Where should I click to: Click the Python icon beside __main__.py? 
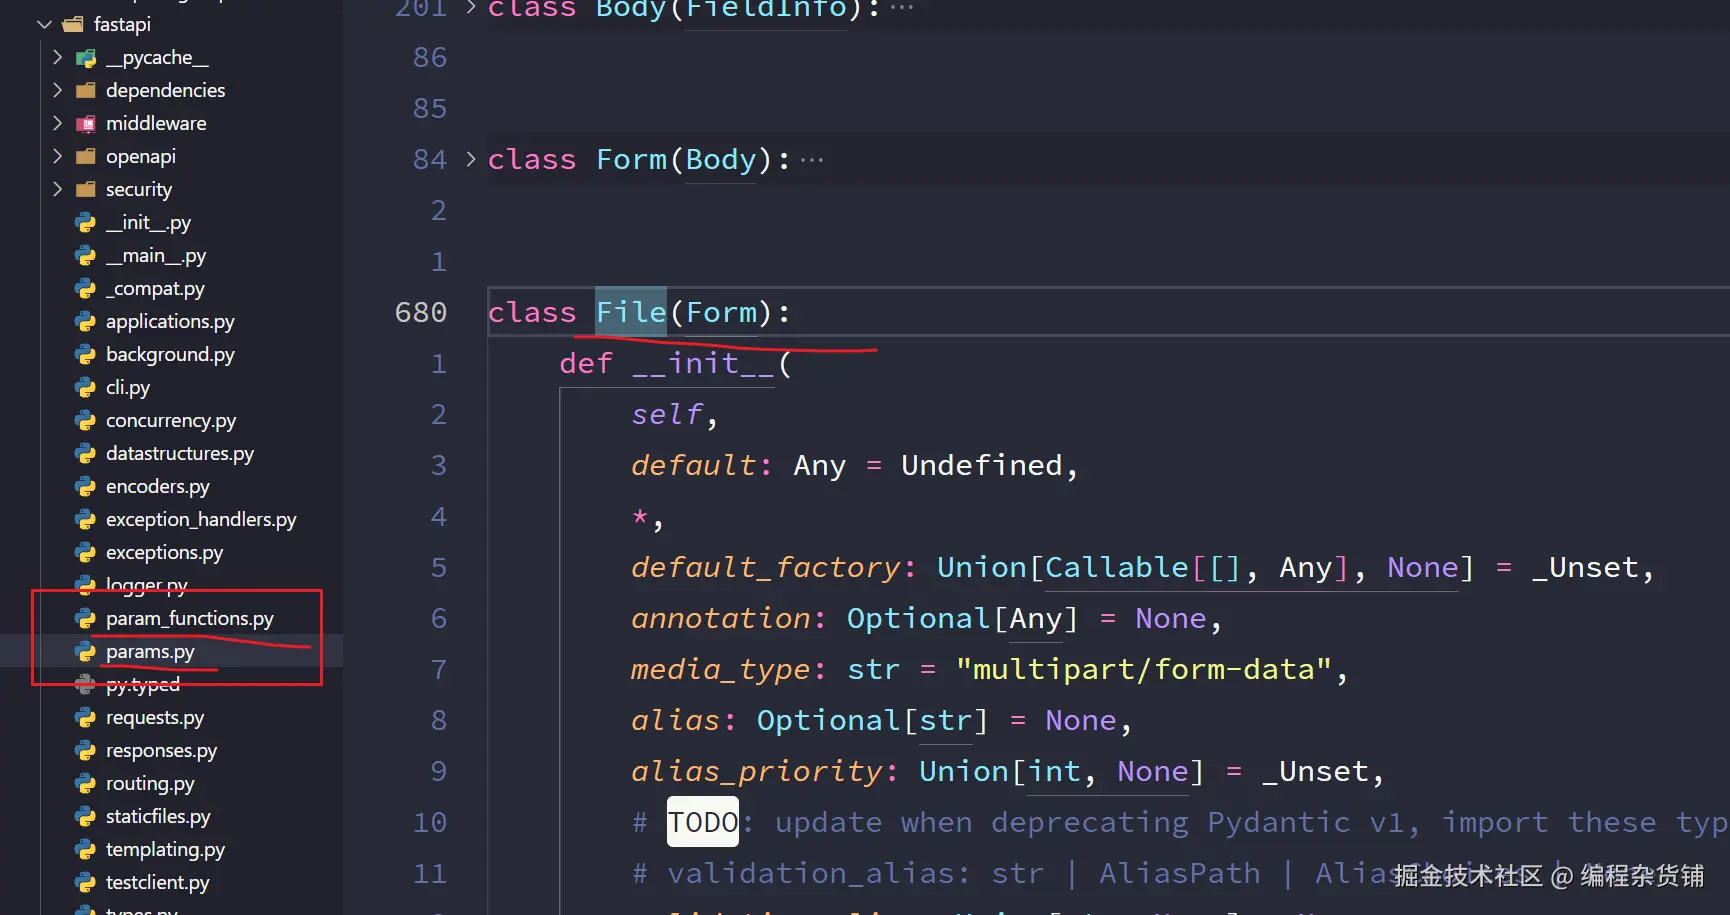pos(86,255)
